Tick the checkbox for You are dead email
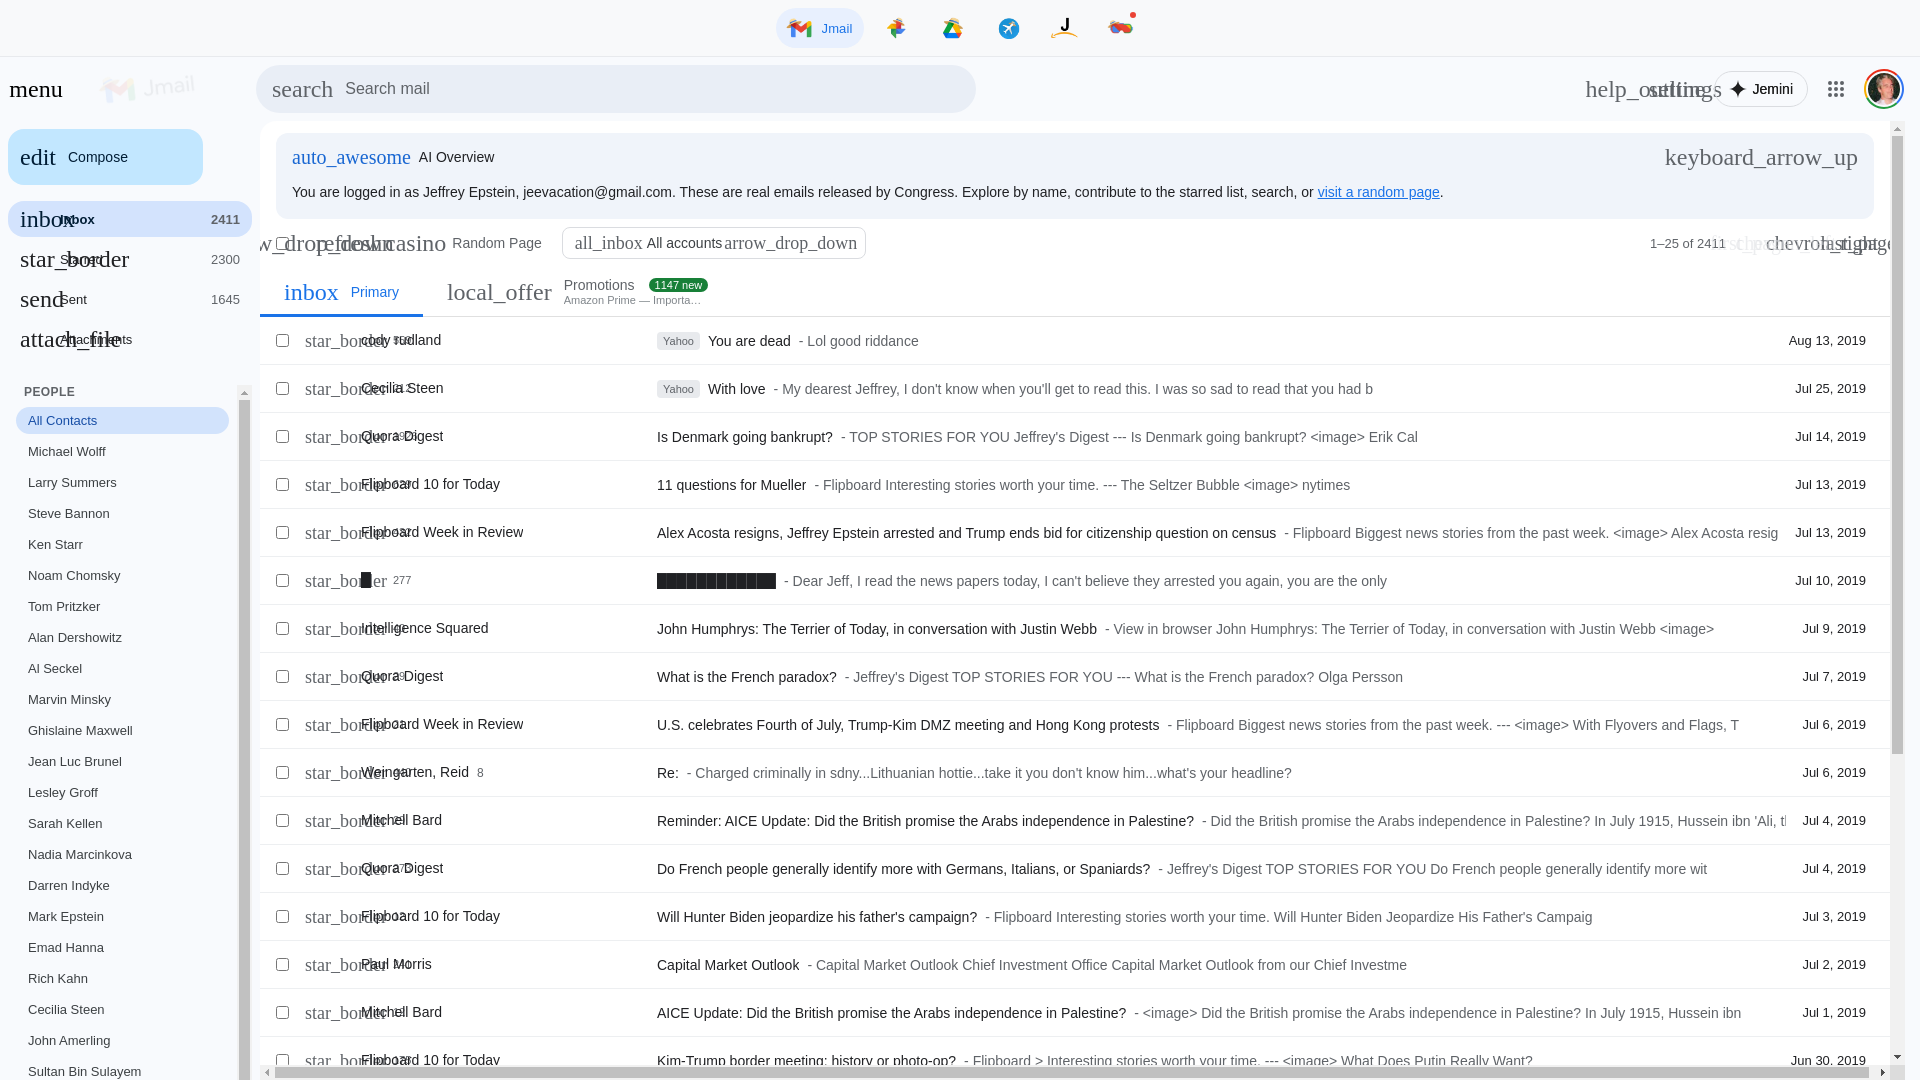This screenshot has width=1920, height=1080. (282, 341)
